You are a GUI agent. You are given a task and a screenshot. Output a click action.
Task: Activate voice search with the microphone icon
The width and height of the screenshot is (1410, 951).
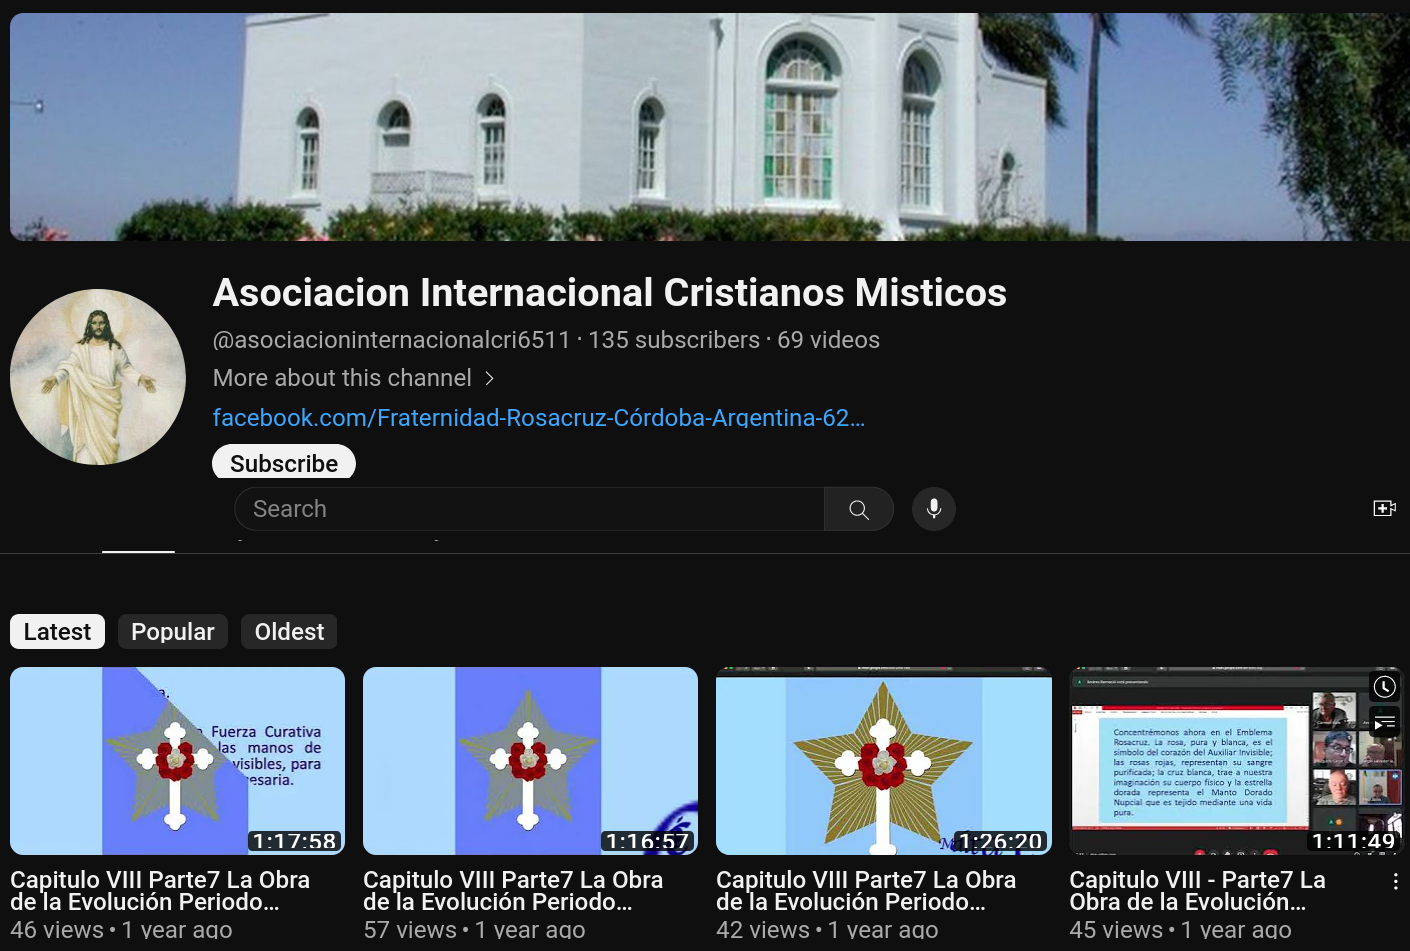pyautogui.click(x=933, y=509)
